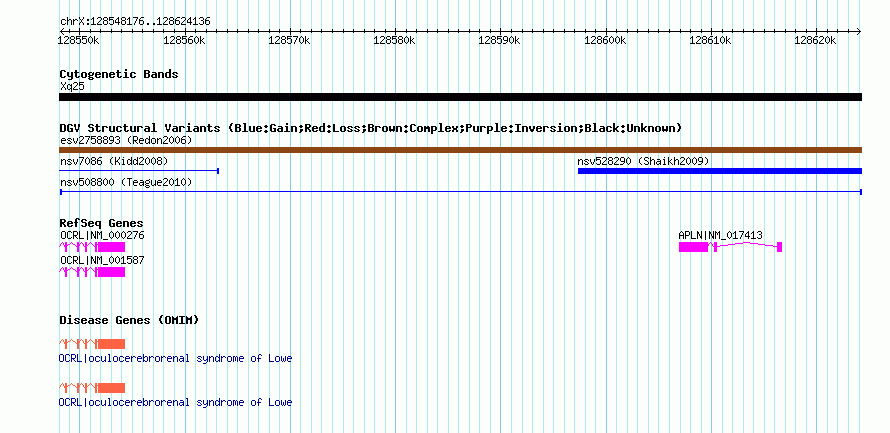Select the thick blue nsv528290 gain bar

720,171
